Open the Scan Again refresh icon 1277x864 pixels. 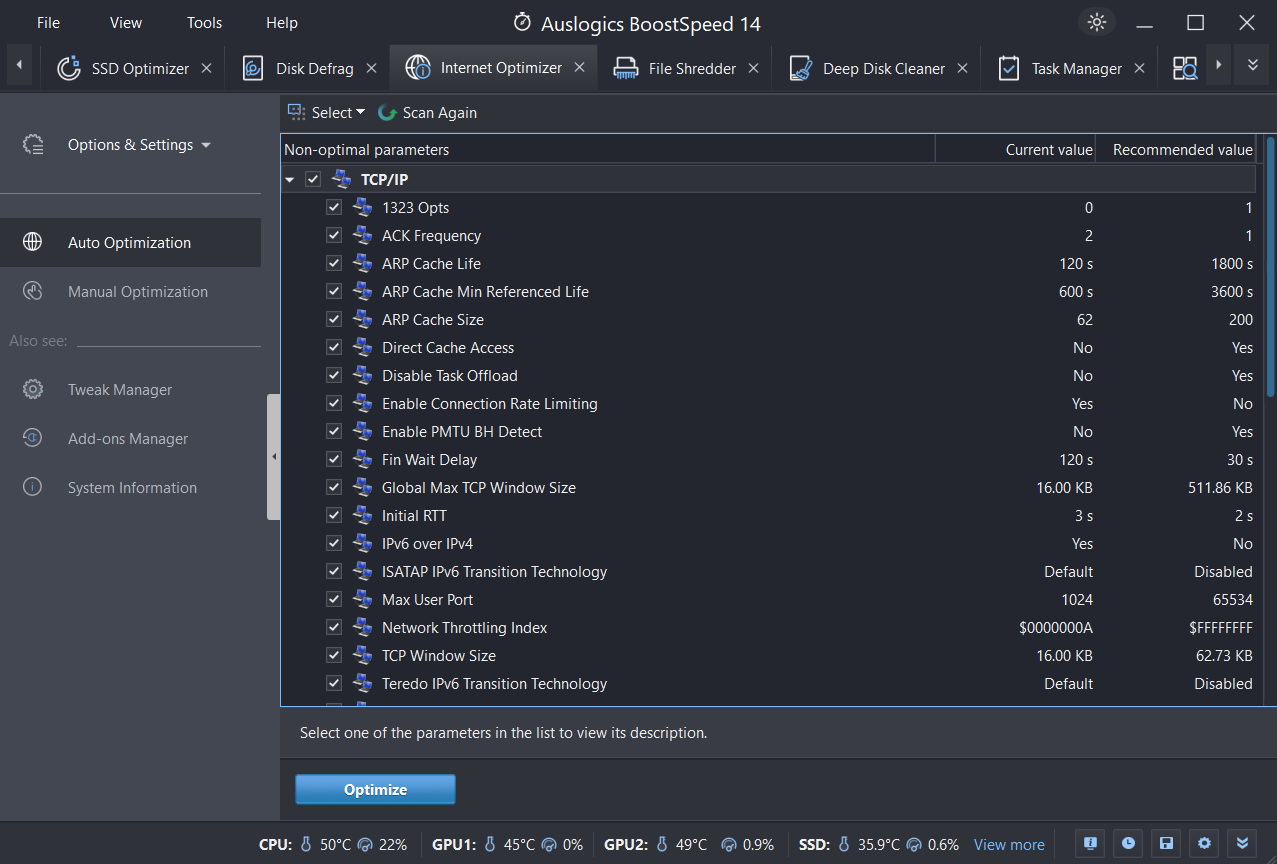(387, 113)
